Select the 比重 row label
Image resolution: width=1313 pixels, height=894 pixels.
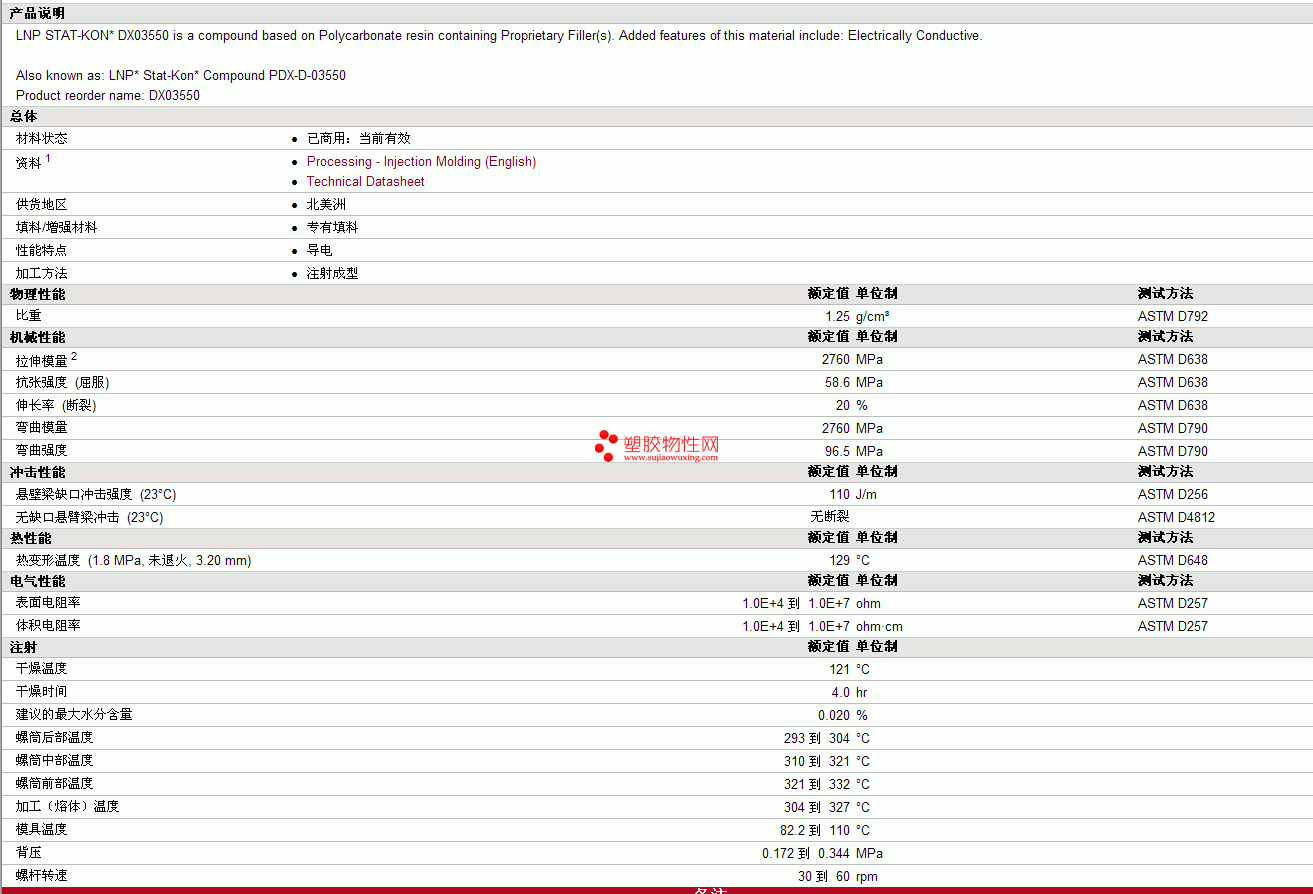(29, 316)
